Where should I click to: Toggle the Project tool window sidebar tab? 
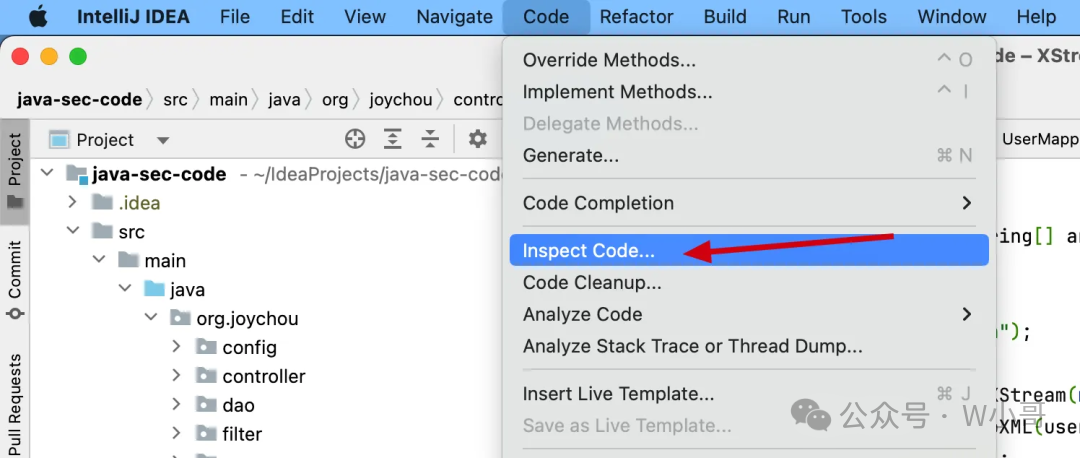pos(14,170)
